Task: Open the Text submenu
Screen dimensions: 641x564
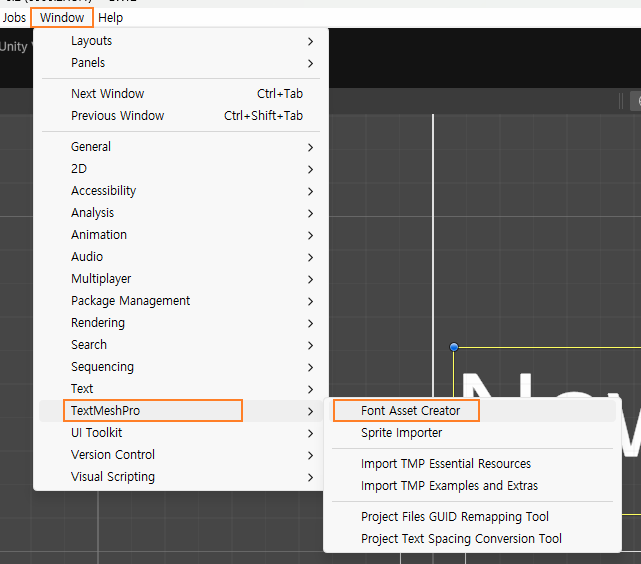Action: click(180, 389)
